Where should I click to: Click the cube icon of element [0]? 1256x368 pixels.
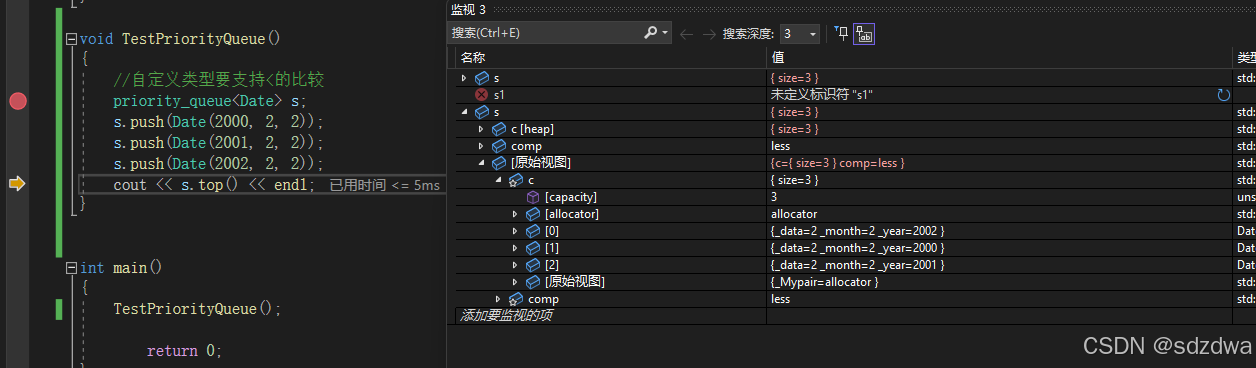533,231
